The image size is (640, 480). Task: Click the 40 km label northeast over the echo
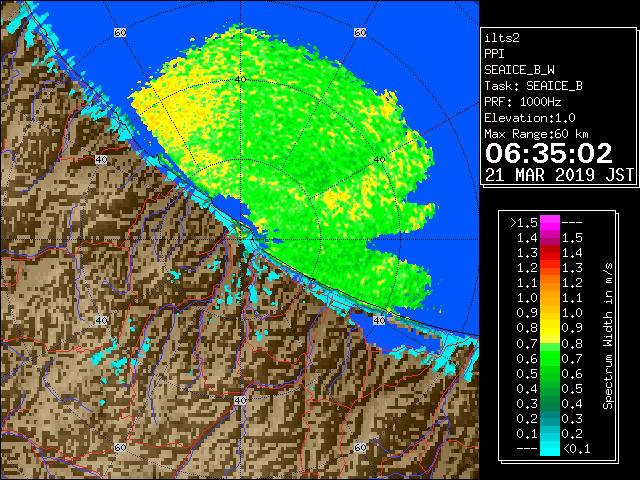pyautogui.click(x=380, y=160)
